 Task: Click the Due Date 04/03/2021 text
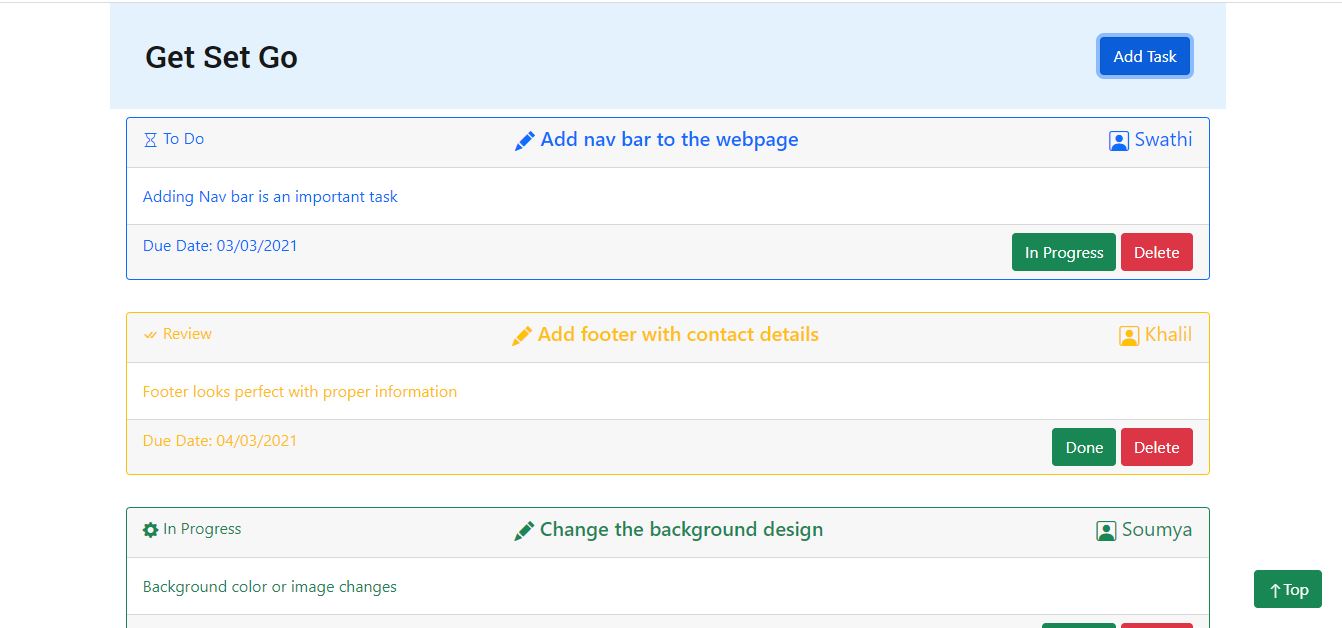point(220,441)
